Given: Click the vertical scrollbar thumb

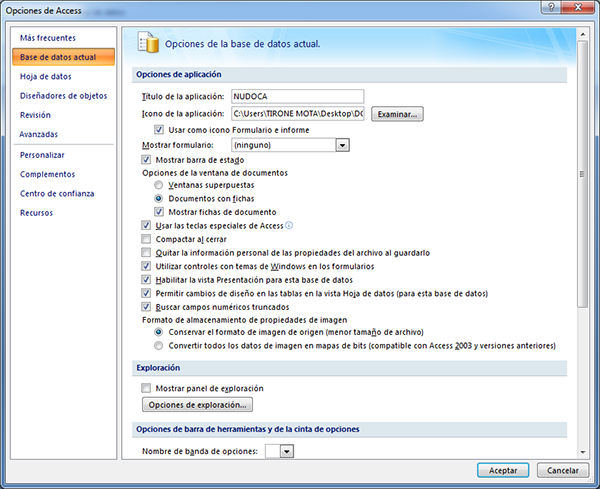Looking at the screenshot, I should tap(582, 174).
